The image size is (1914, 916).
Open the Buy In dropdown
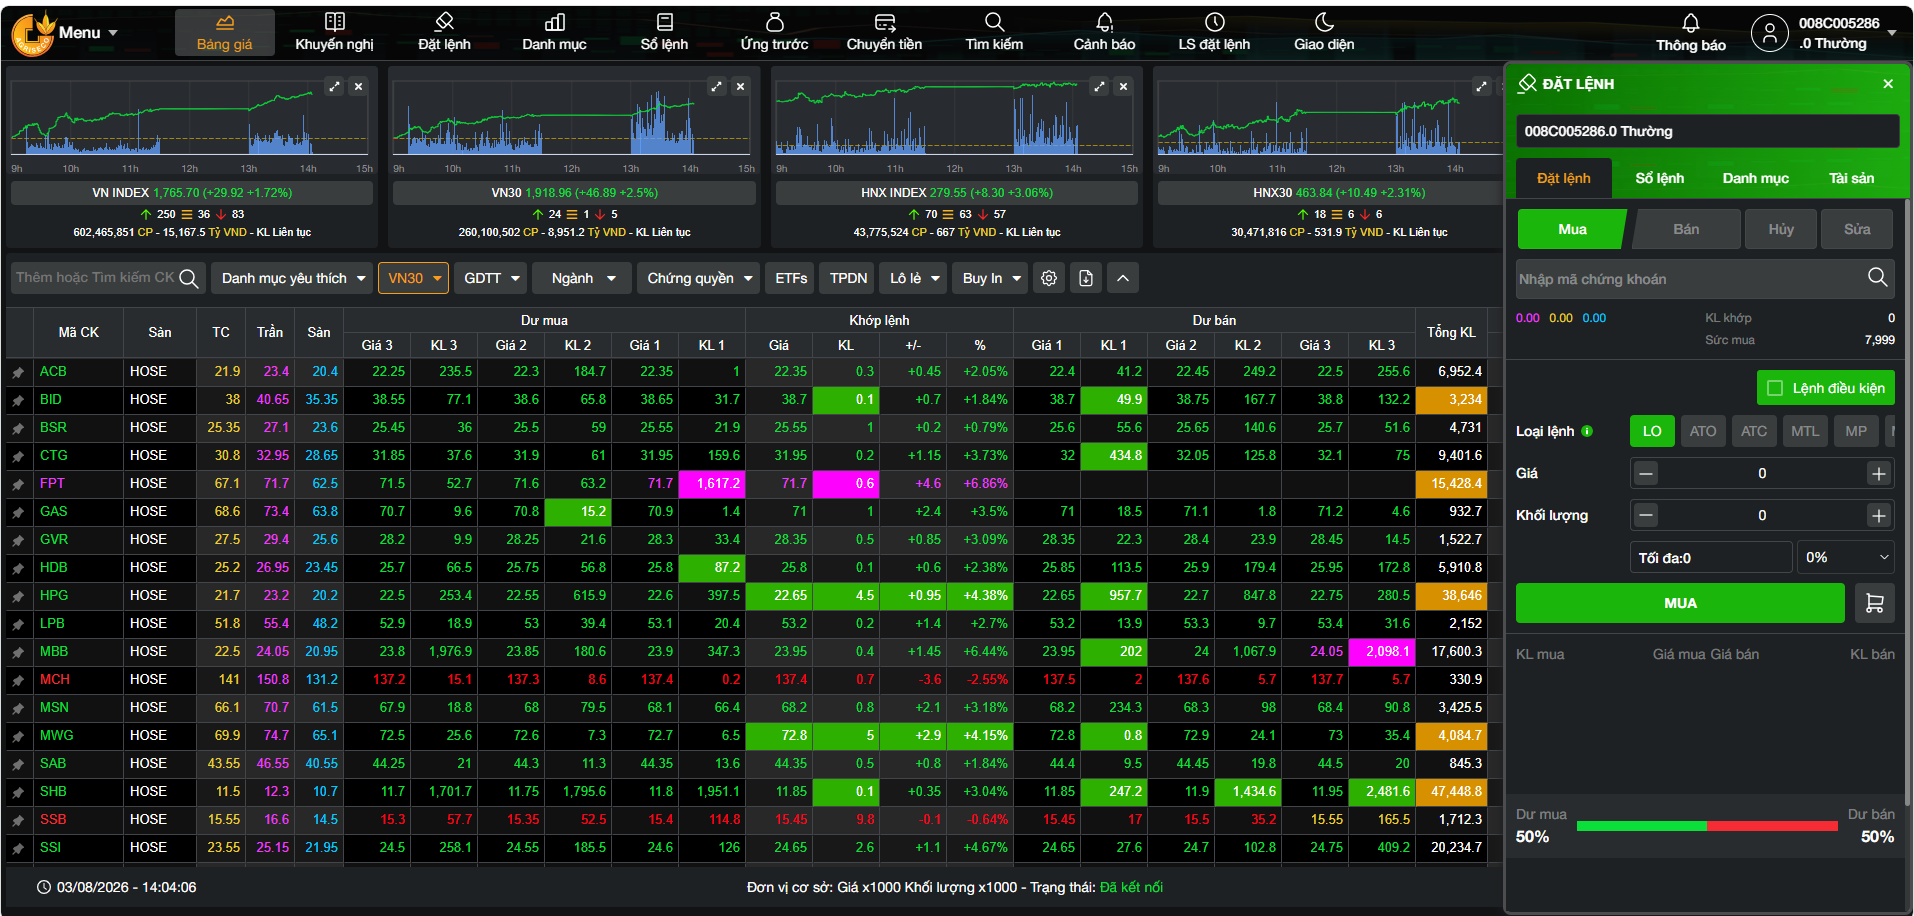[991, 278]
